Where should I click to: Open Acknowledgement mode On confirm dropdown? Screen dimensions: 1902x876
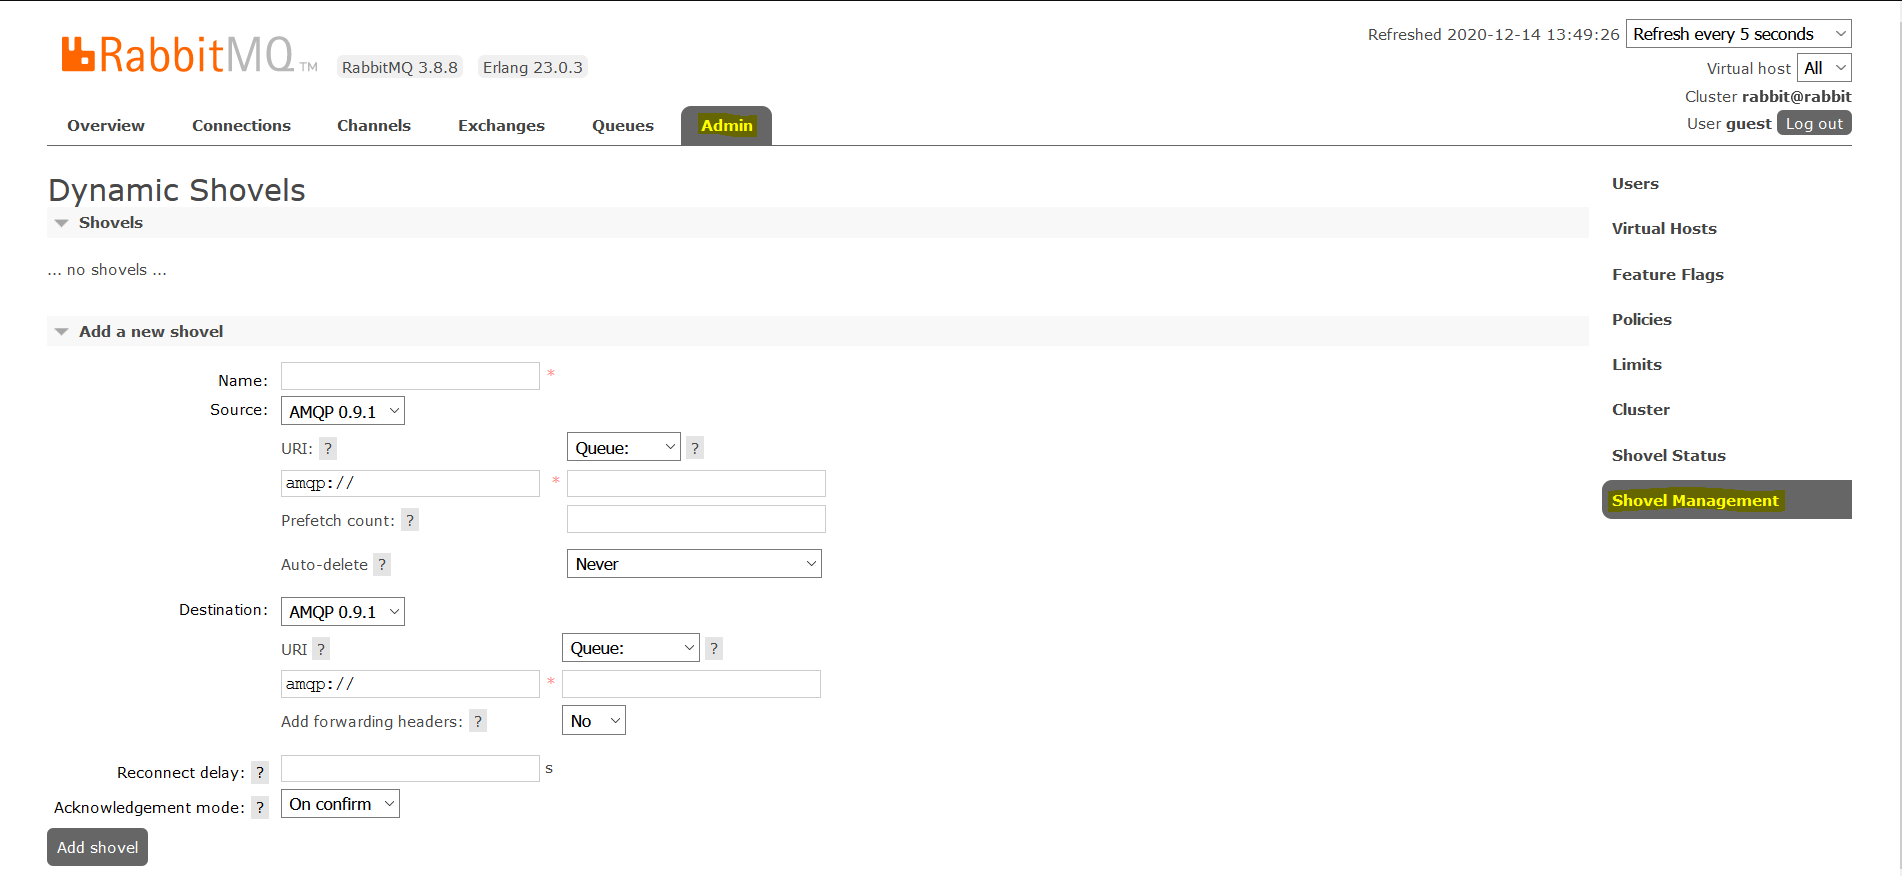(340, 804)
